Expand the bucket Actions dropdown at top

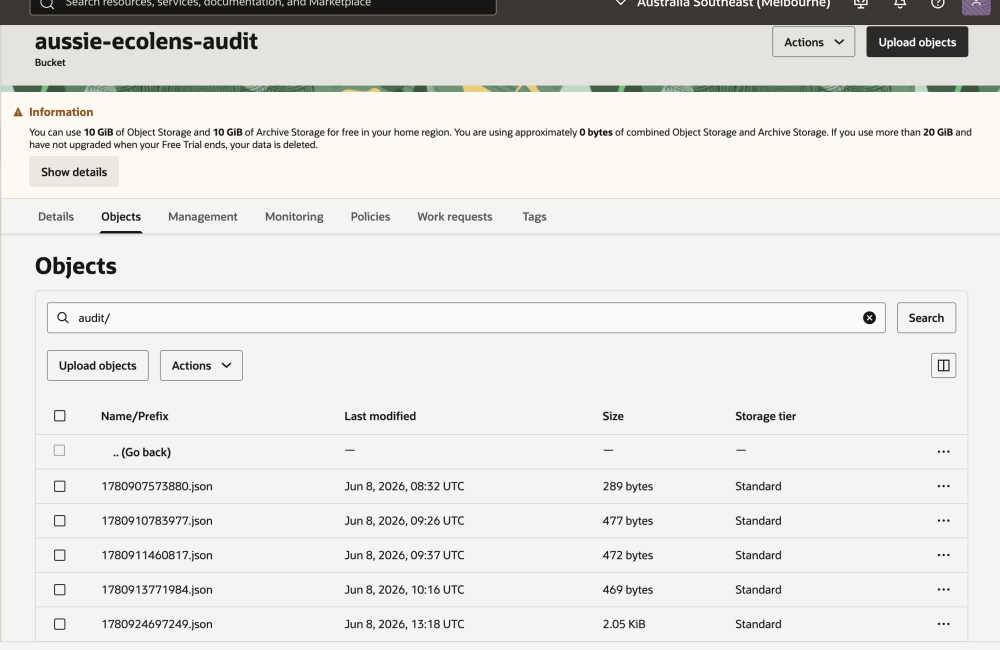click(813, 42)
